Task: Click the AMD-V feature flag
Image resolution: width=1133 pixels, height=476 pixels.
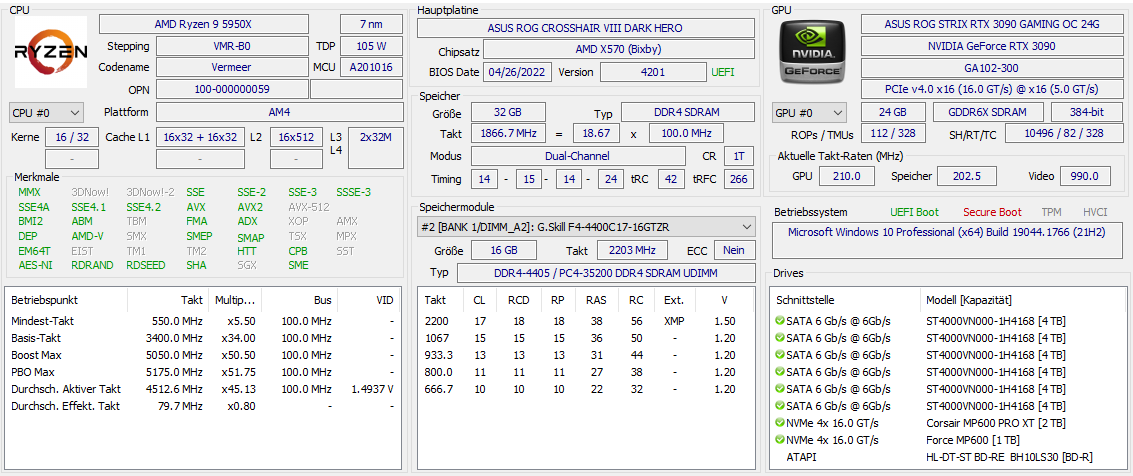Action: click(x=87, y=235)
